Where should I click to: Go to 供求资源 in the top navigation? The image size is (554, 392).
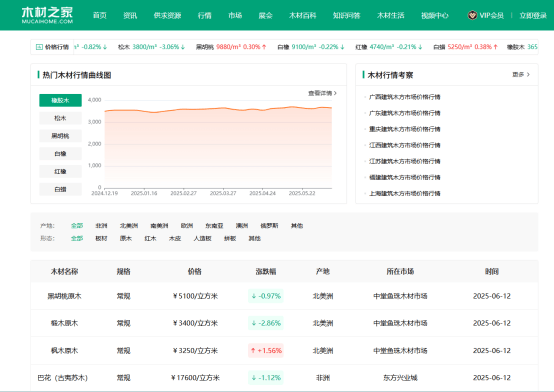point(167,16)
